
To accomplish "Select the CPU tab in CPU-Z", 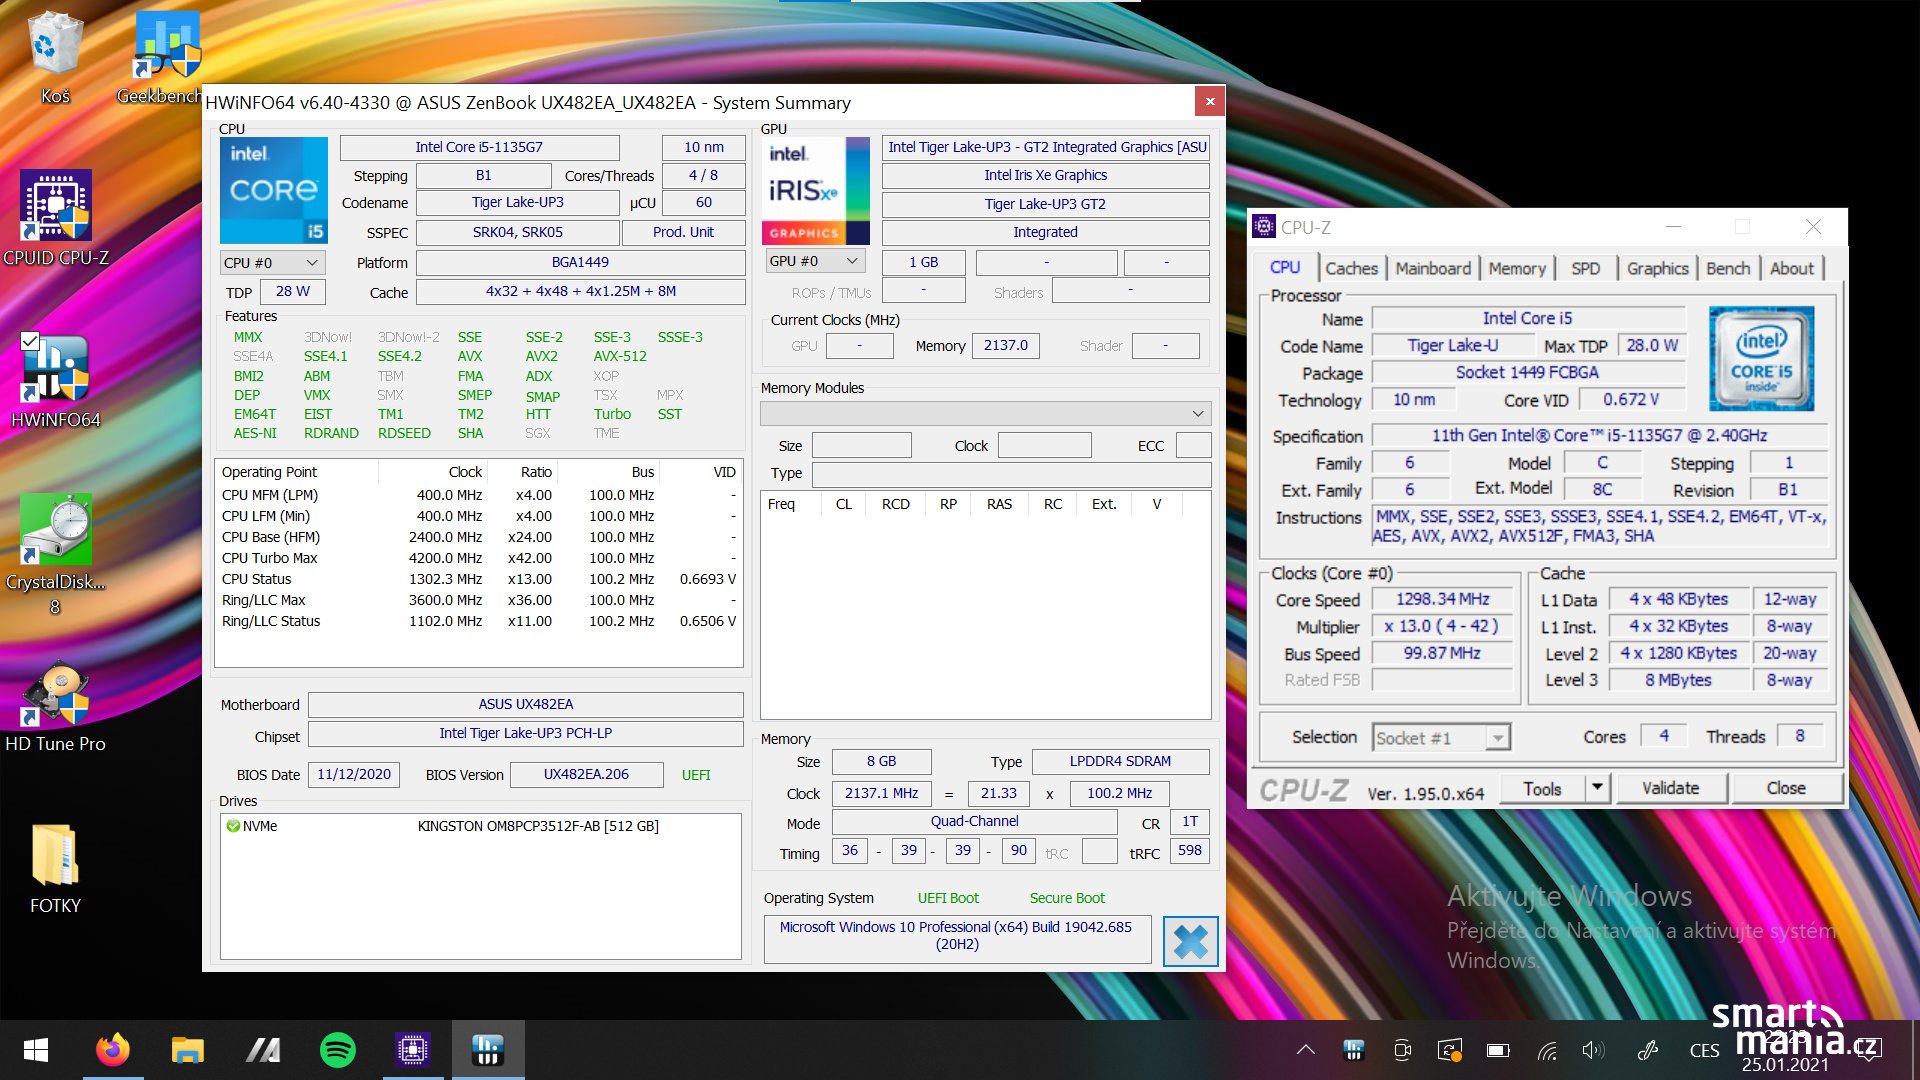I will coord(1285,267).
